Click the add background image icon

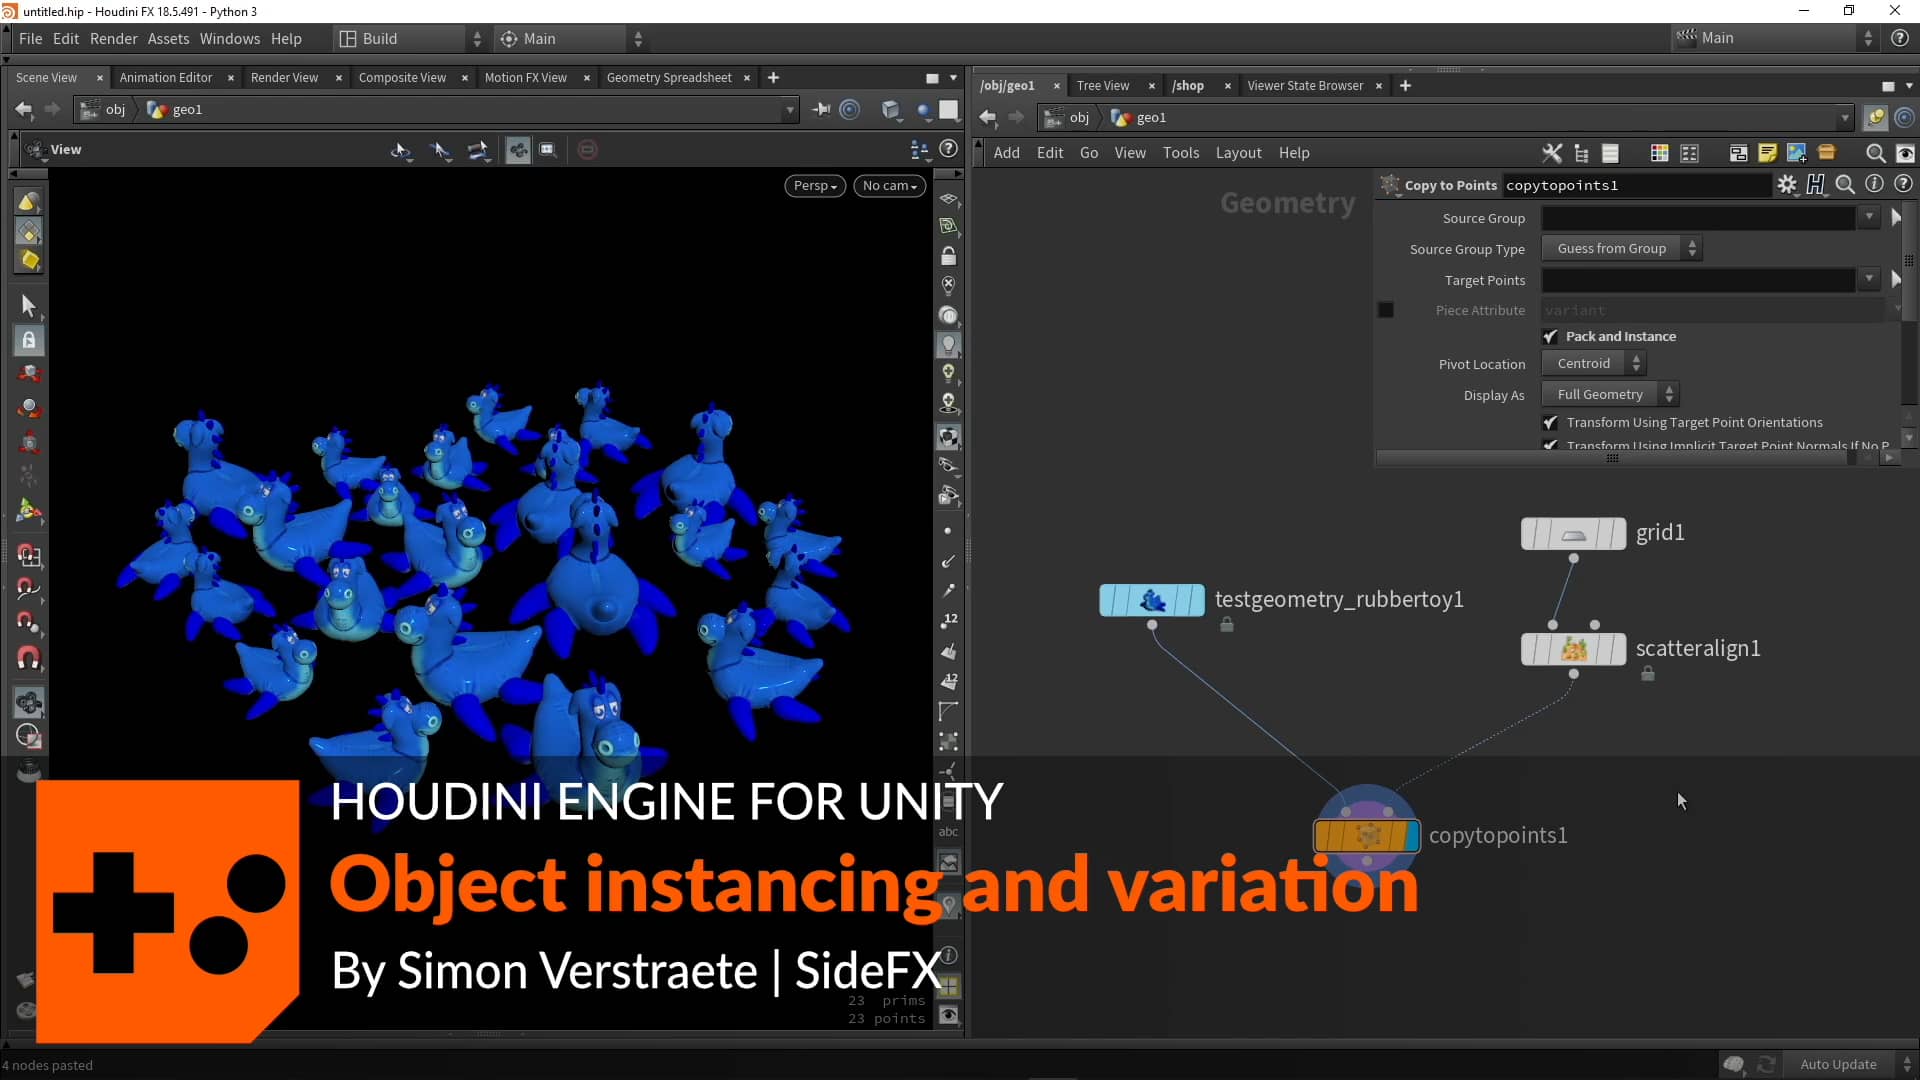1797,153
